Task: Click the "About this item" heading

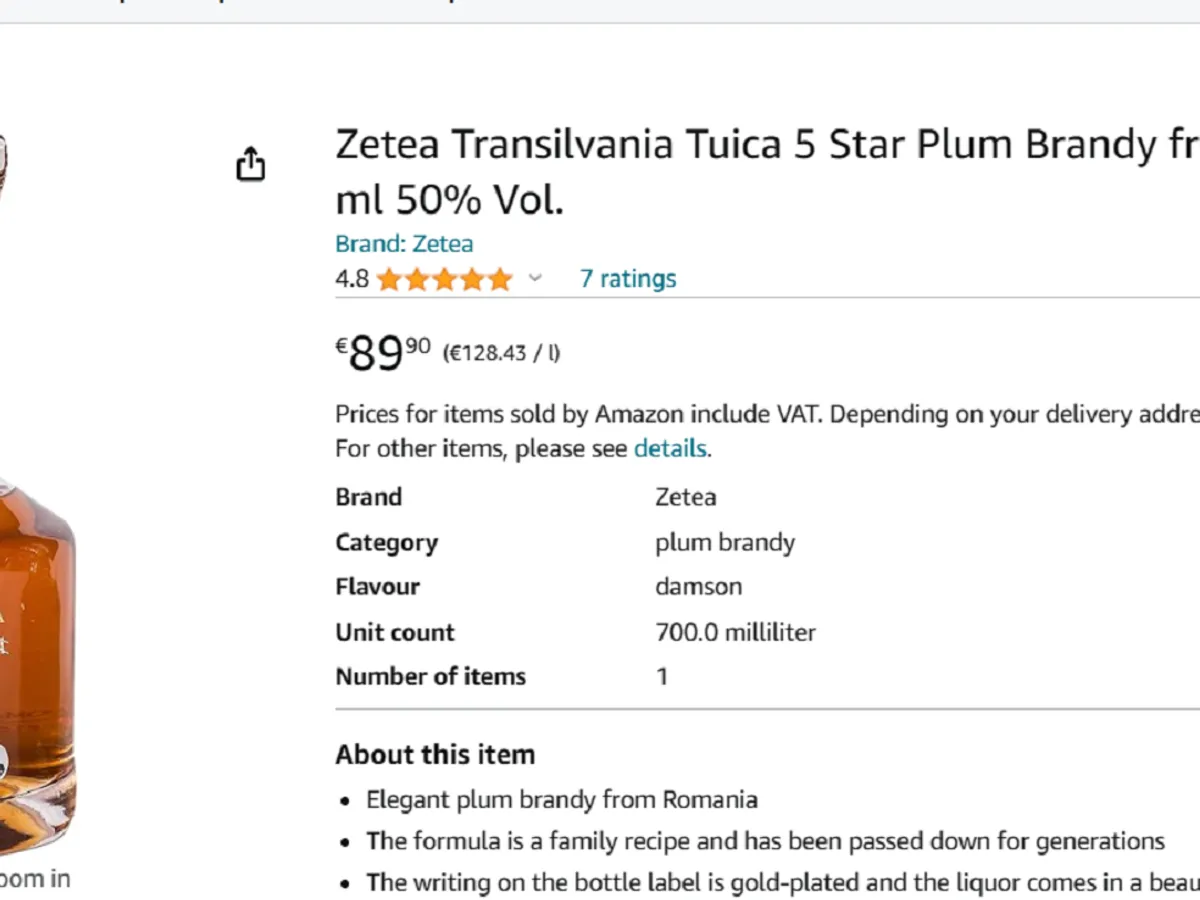Action: (x=435, y=754)
